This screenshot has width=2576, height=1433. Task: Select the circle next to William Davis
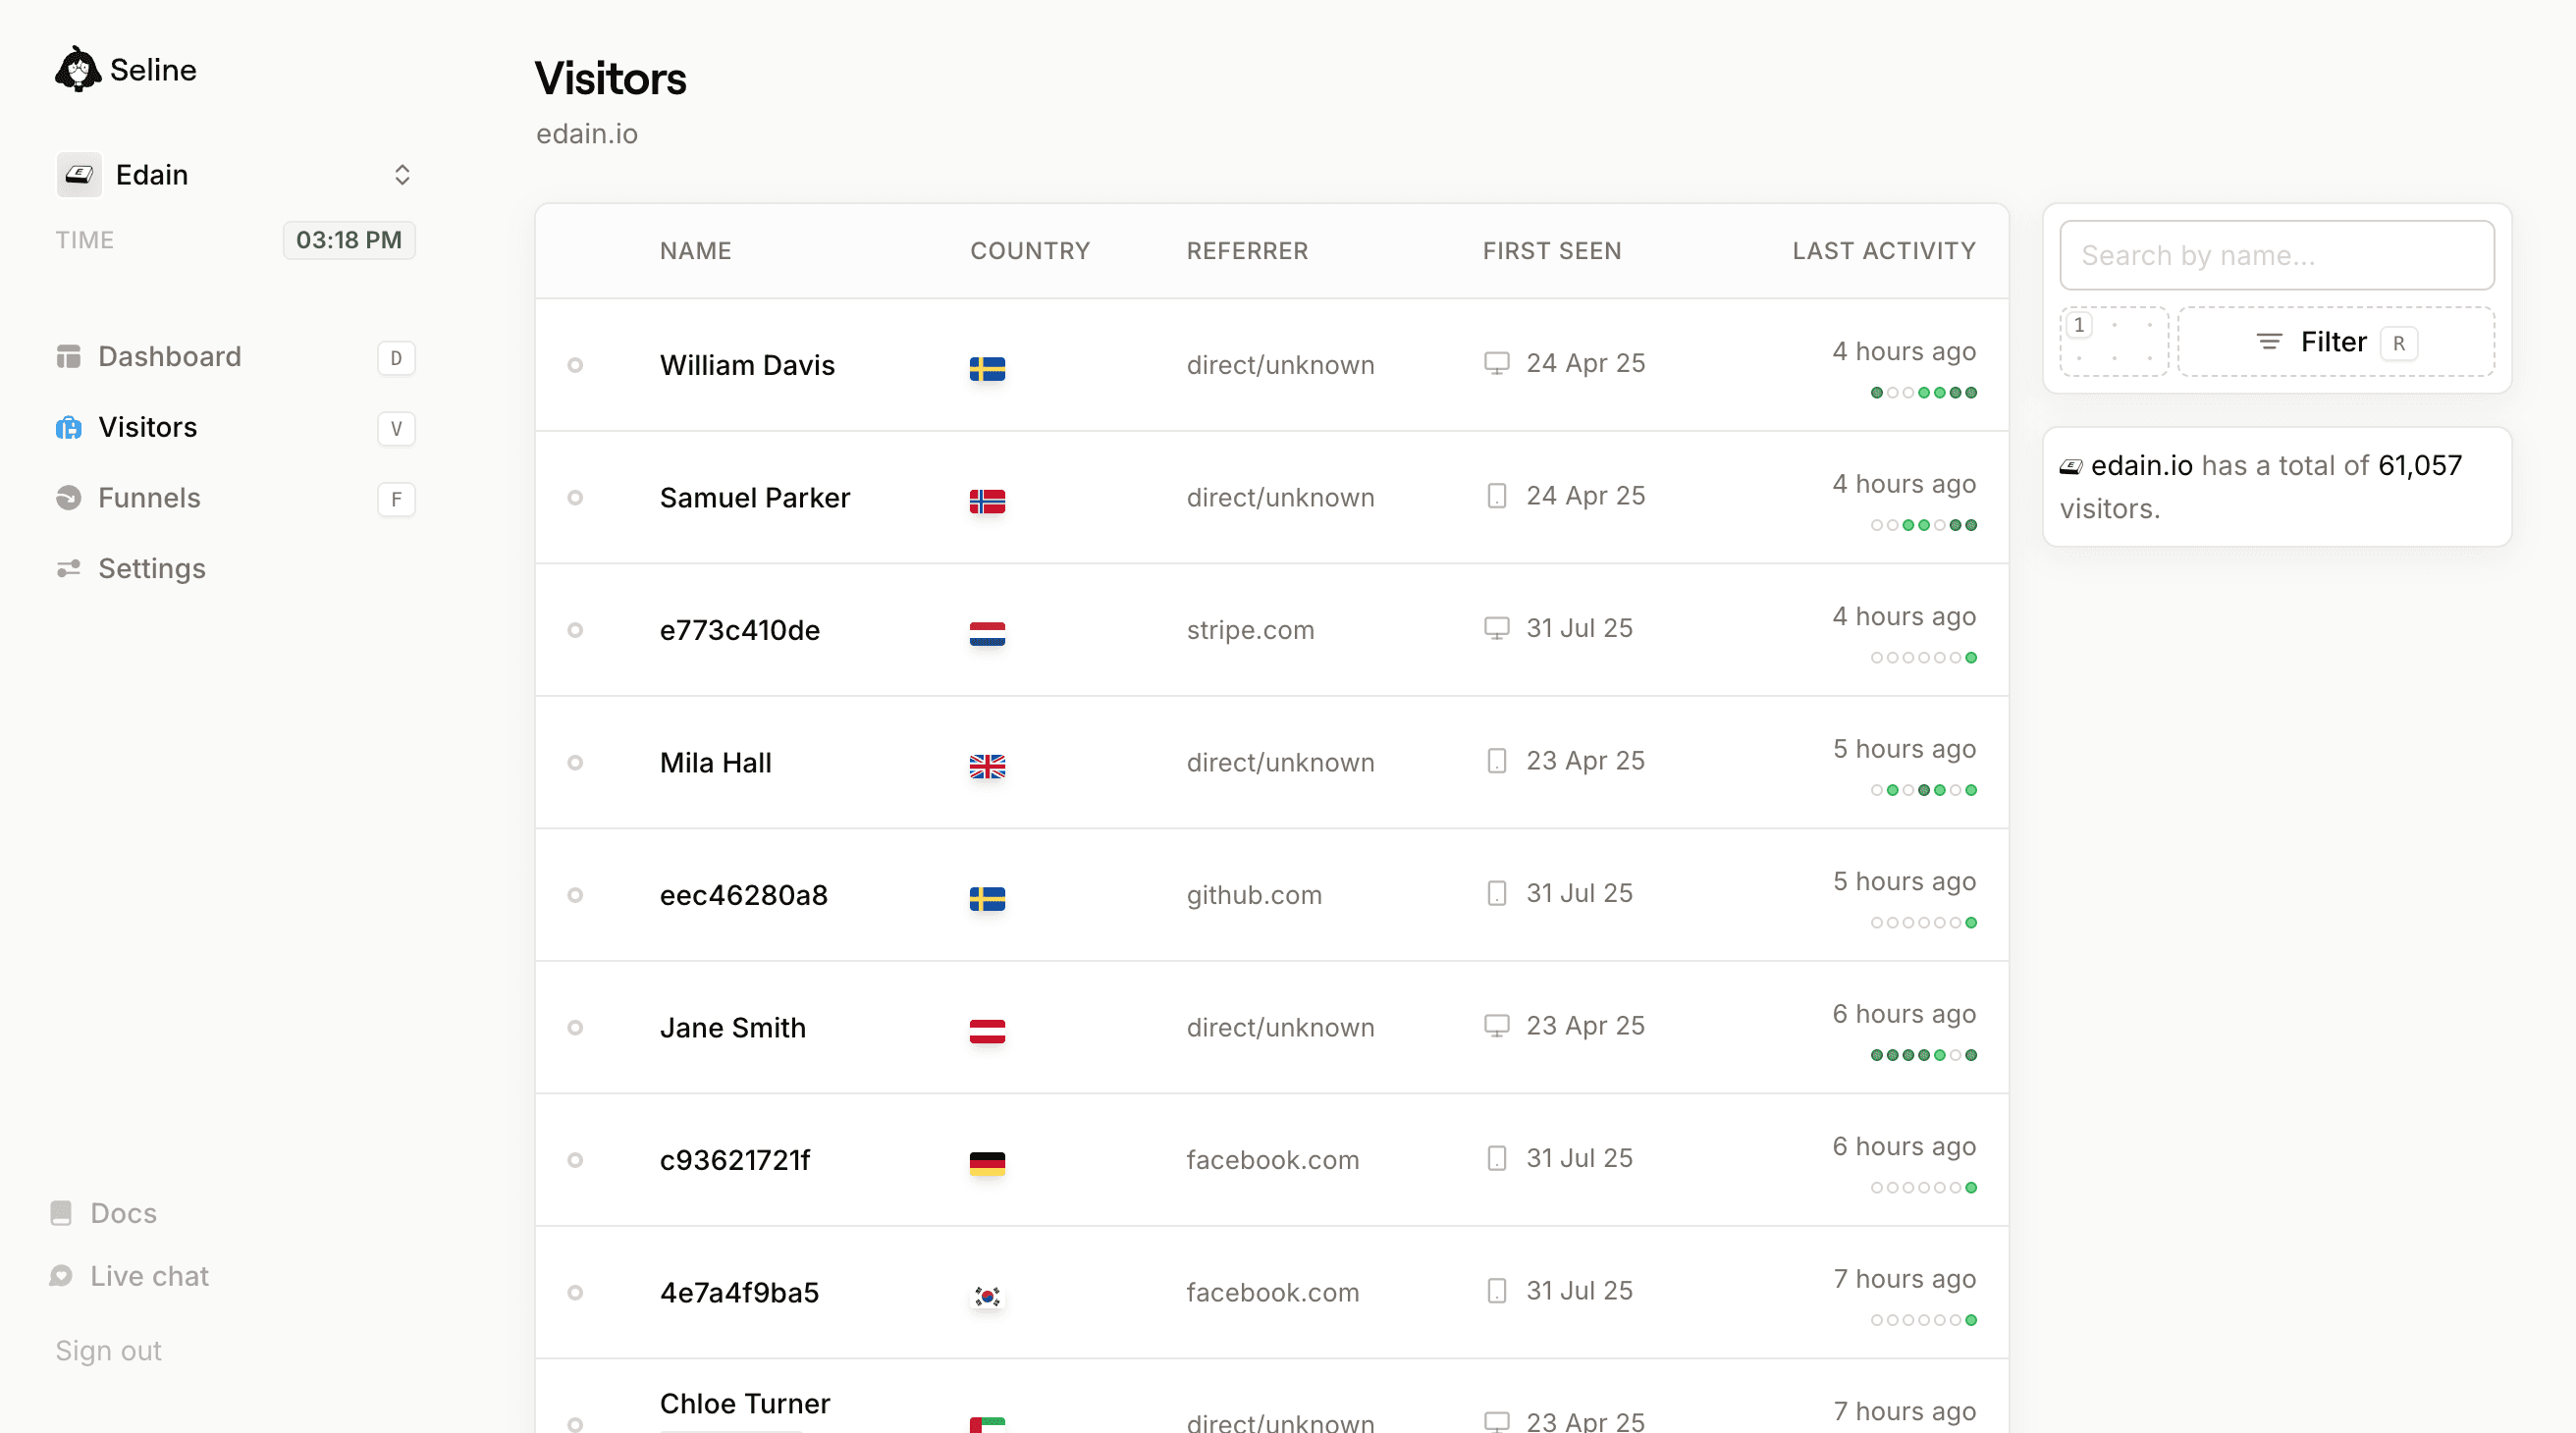tap(576, 365)
